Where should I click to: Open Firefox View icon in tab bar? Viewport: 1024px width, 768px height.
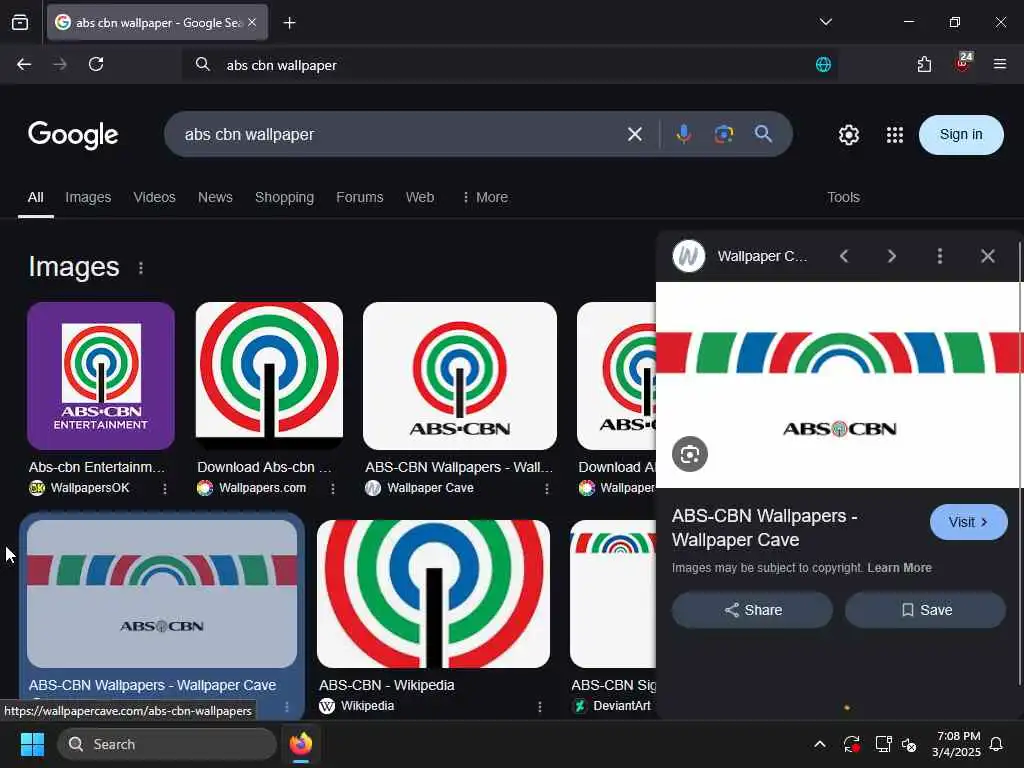pyautogui.click(x=20, y=22)
